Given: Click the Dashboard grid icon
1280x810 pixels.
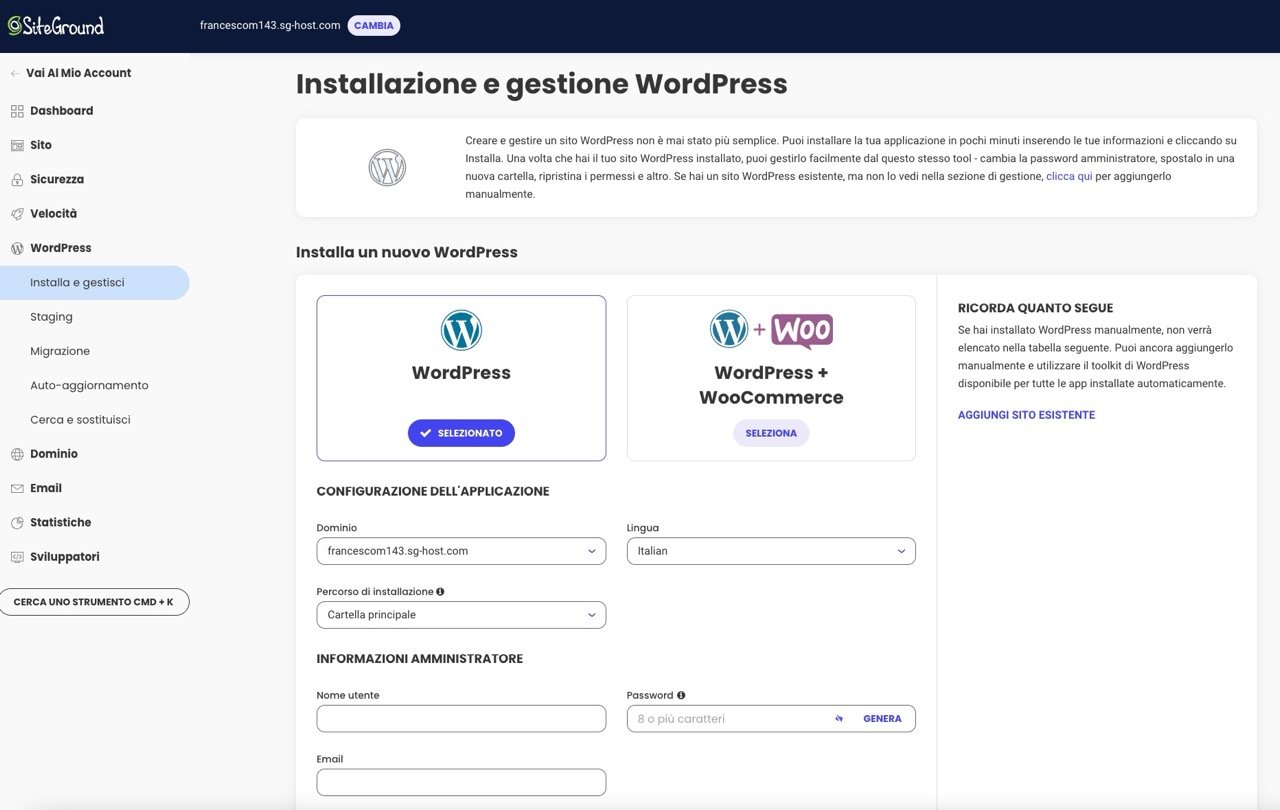Looking at the screenshot, I should click(17, 111).
